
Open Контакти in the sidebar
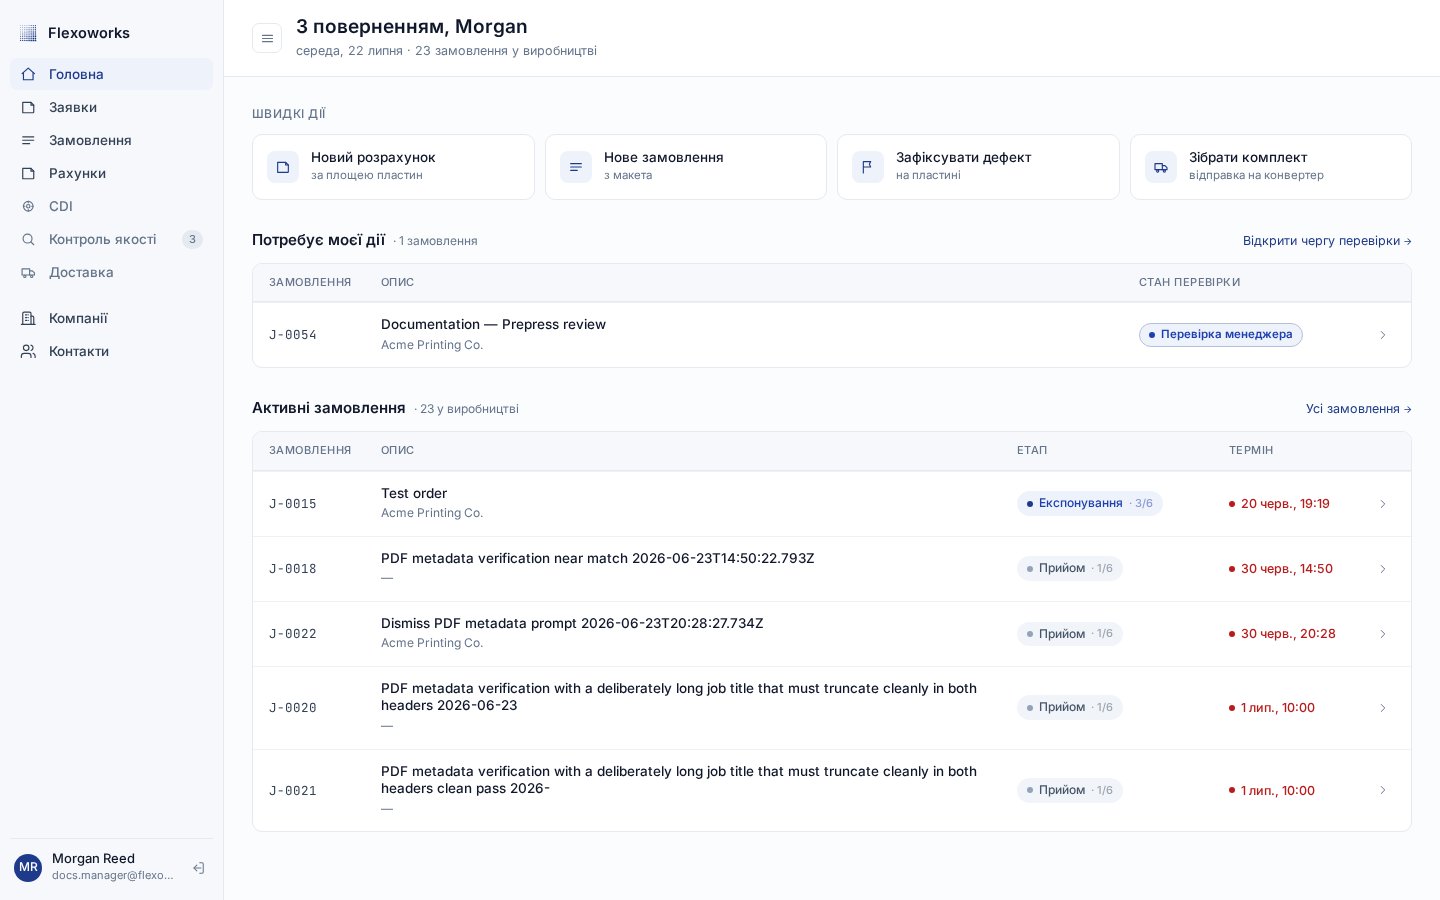tap(111, 351)
